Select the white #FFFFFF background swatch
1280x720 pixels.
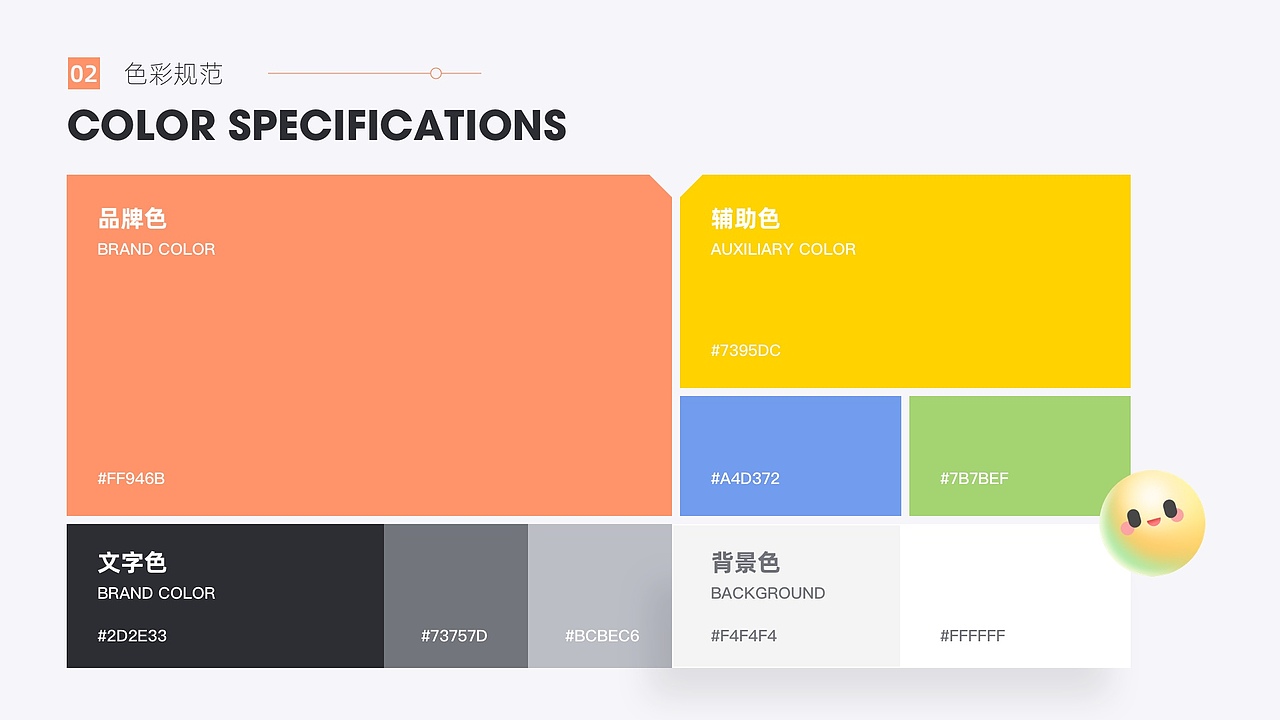[1015, 595]
